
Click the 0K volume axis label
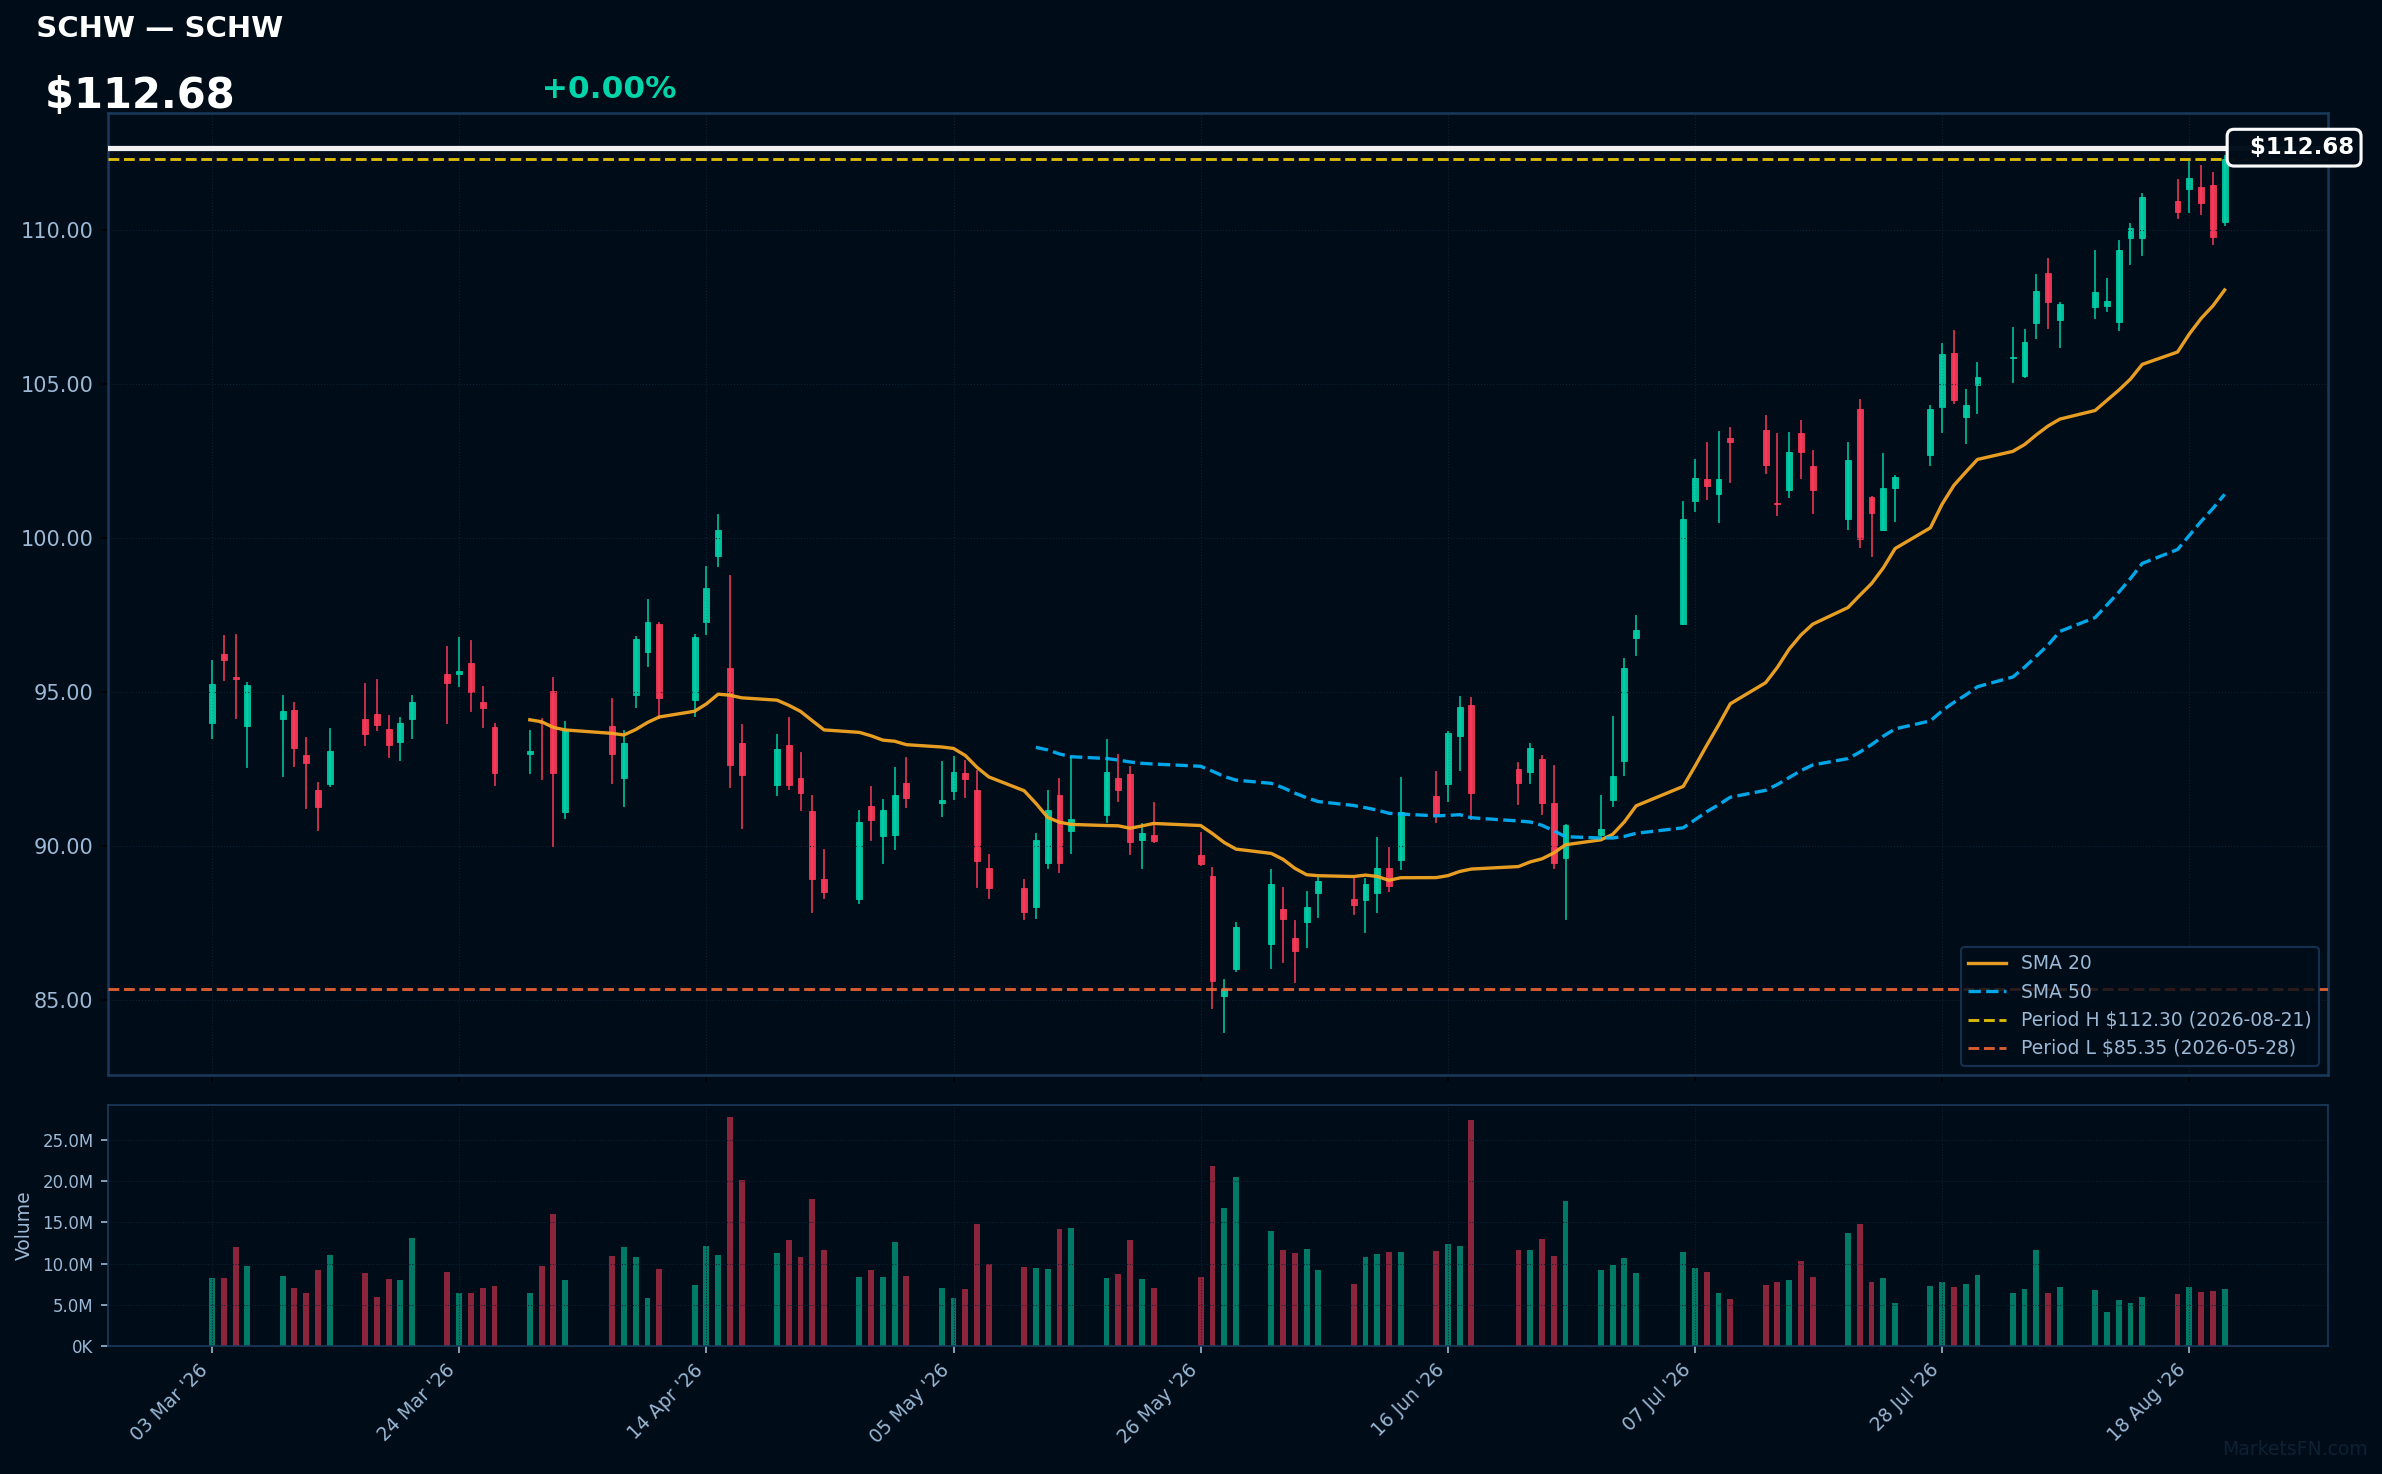(x=82, y=1347)
